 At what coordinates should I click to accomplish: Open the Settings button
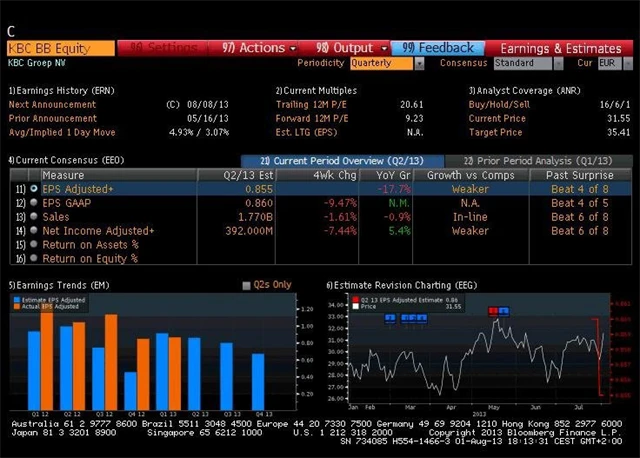164,47
